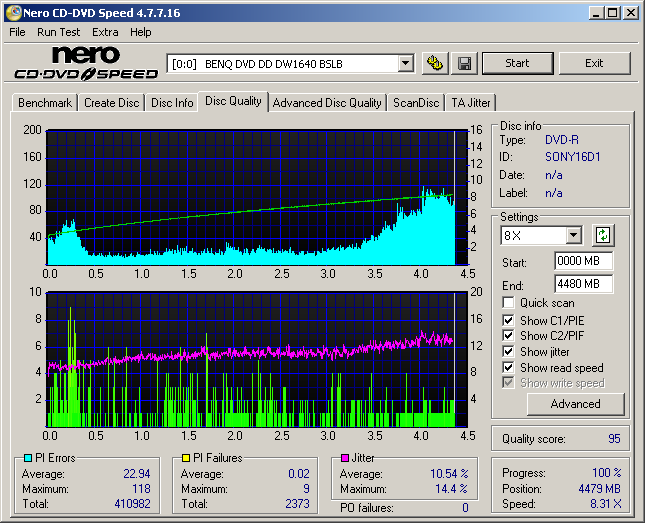Disable Show read speed checkbox

click(x=509, y=368)
